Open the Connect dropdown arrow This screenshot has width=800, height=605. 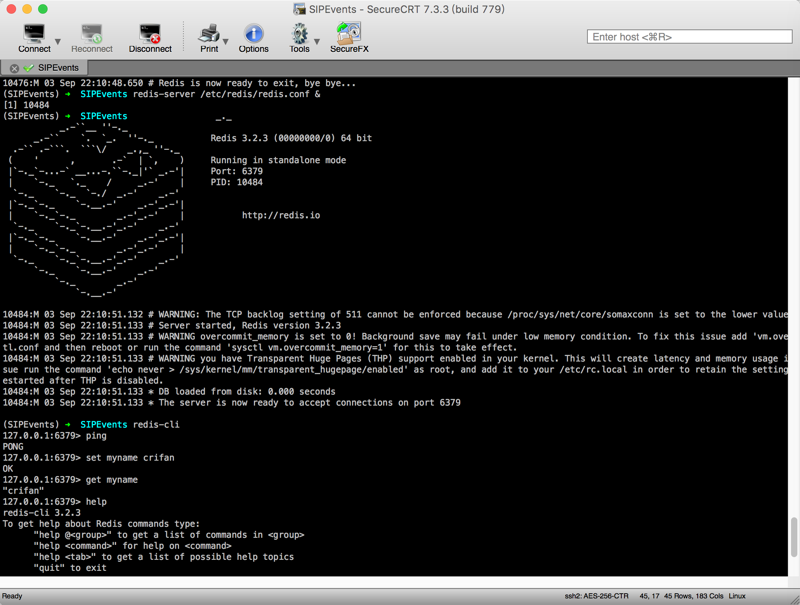point(58,42)
